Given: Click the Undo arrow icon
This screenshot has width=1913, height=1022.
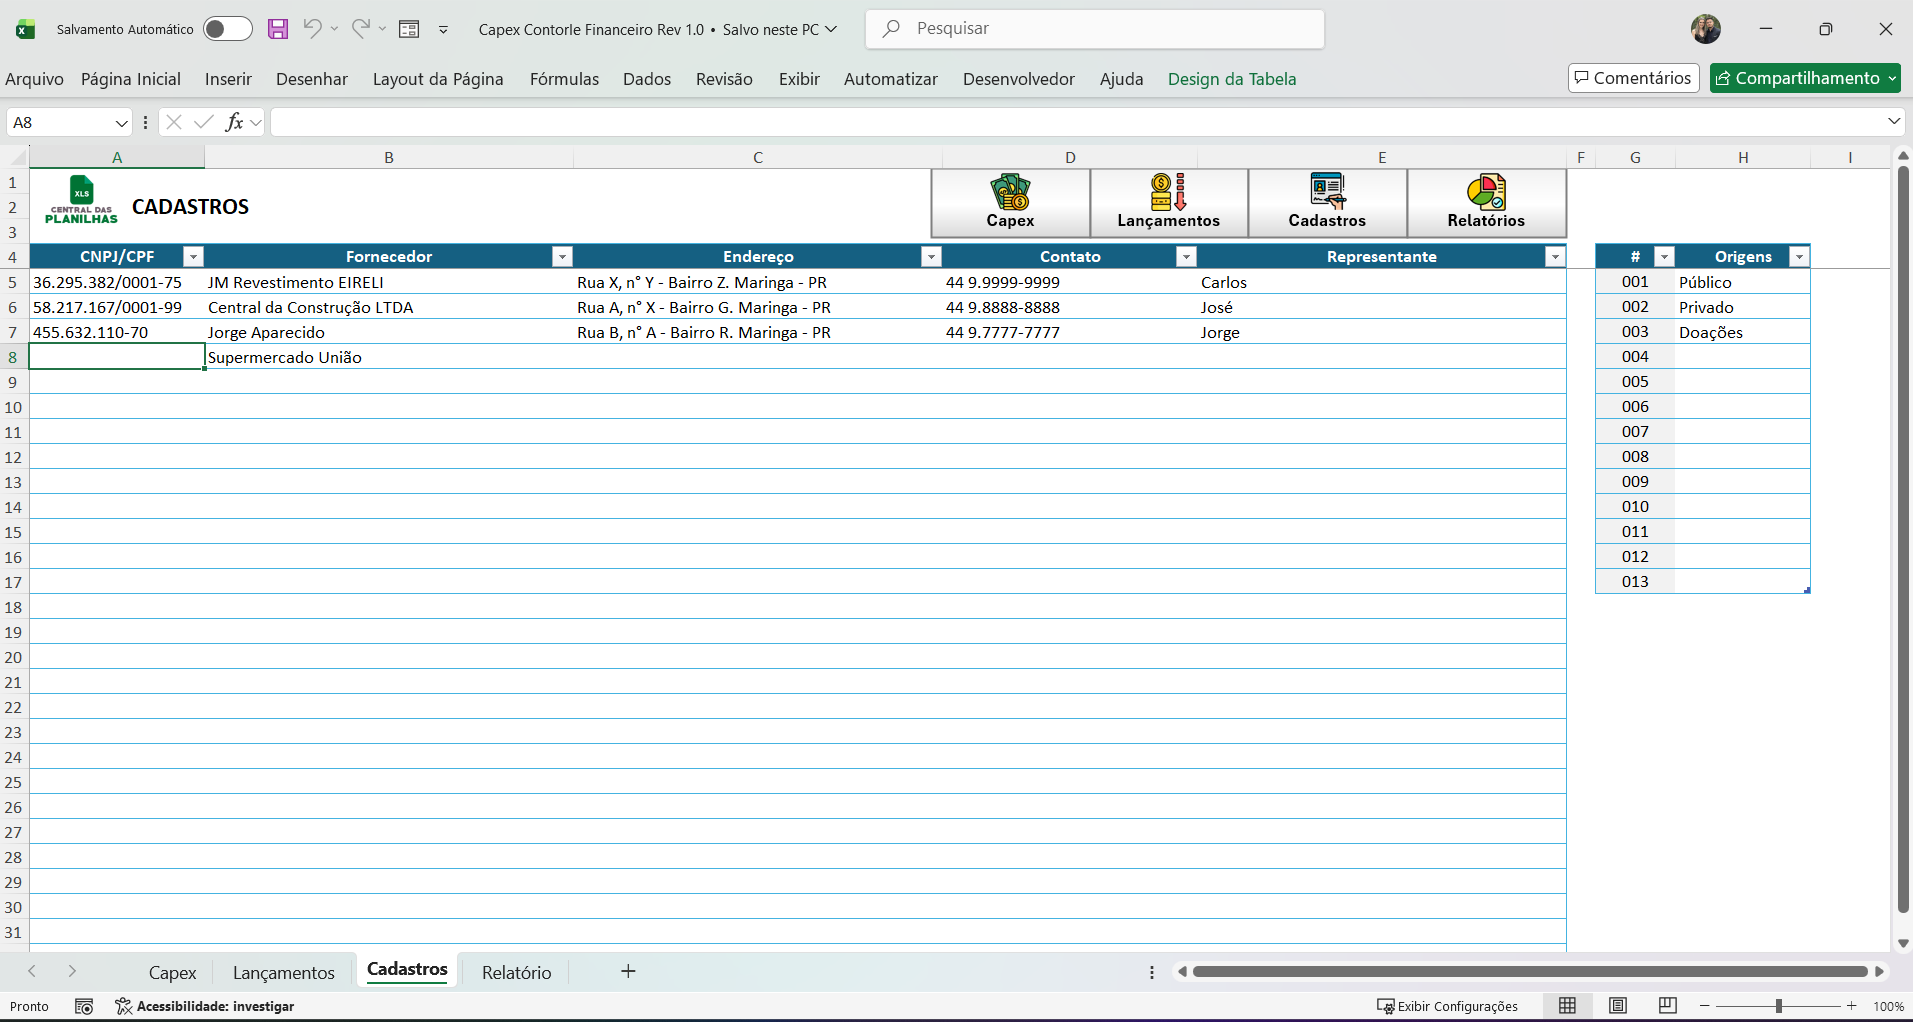Looking at the screenshot, I should point(312,29).
